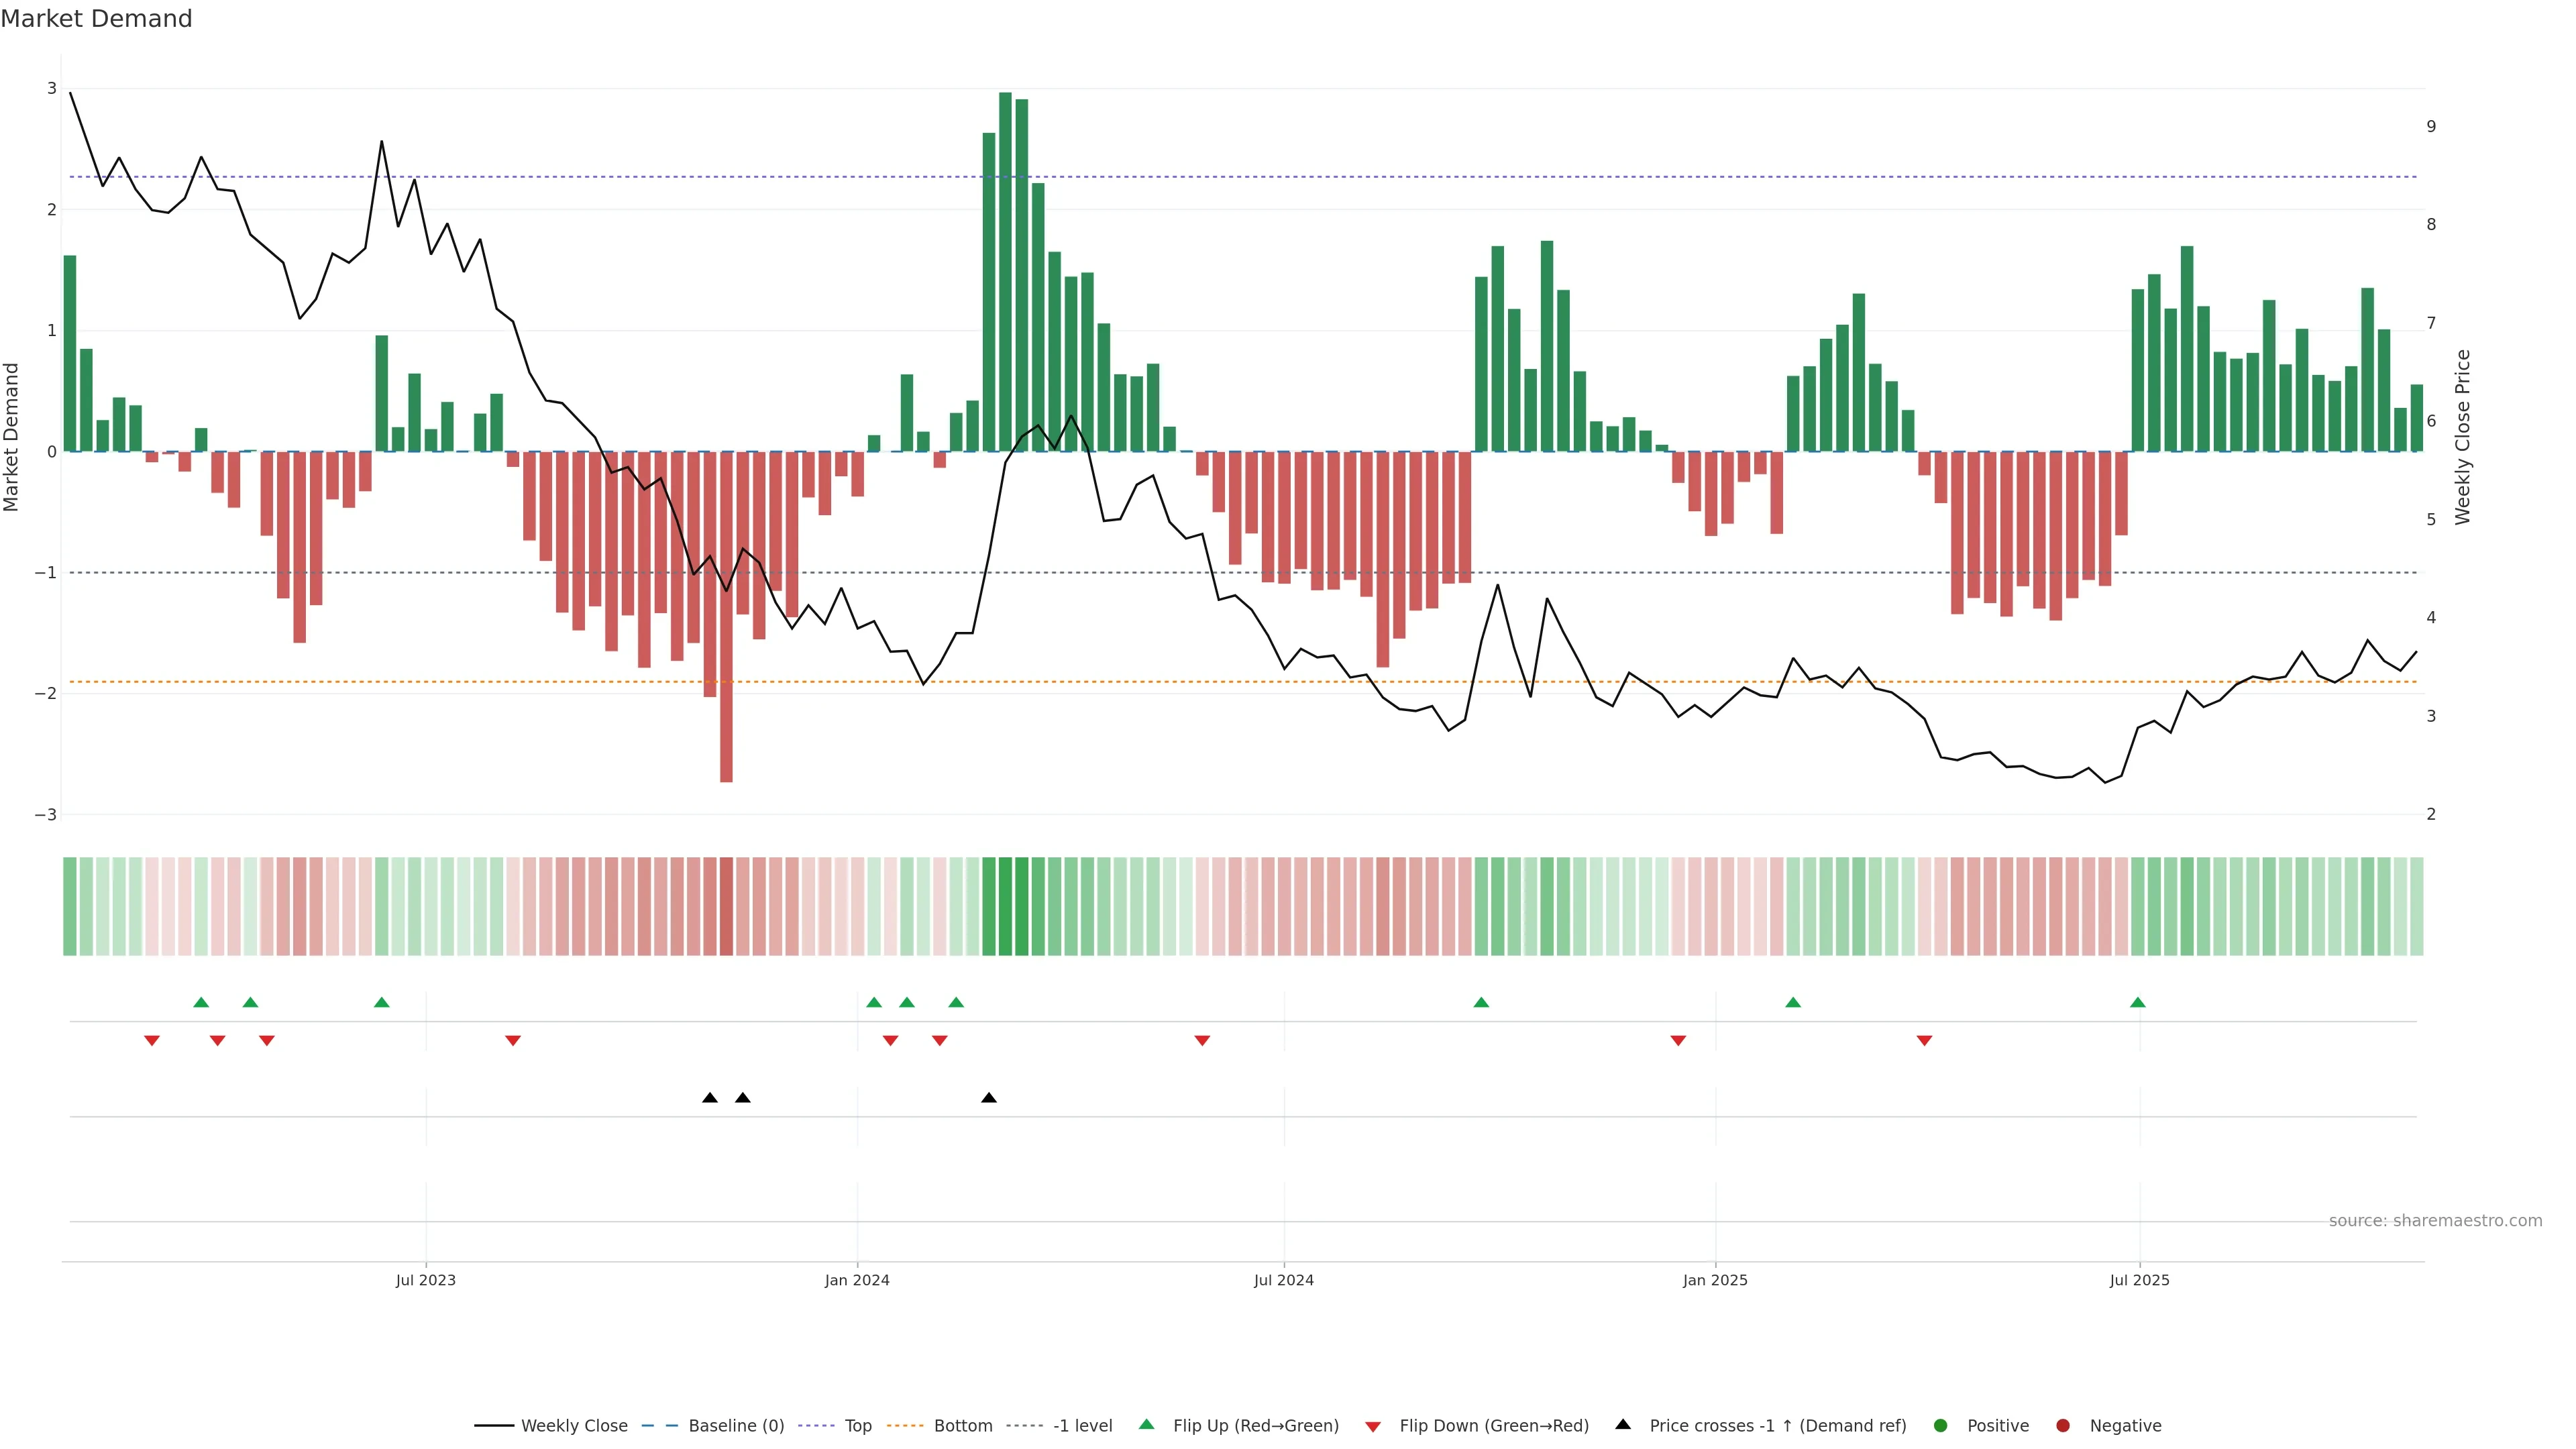Viewport: 2576px width, 1449px height.
Task: Click the green Flip Up legend triangle
Action: [1146, 1424]
